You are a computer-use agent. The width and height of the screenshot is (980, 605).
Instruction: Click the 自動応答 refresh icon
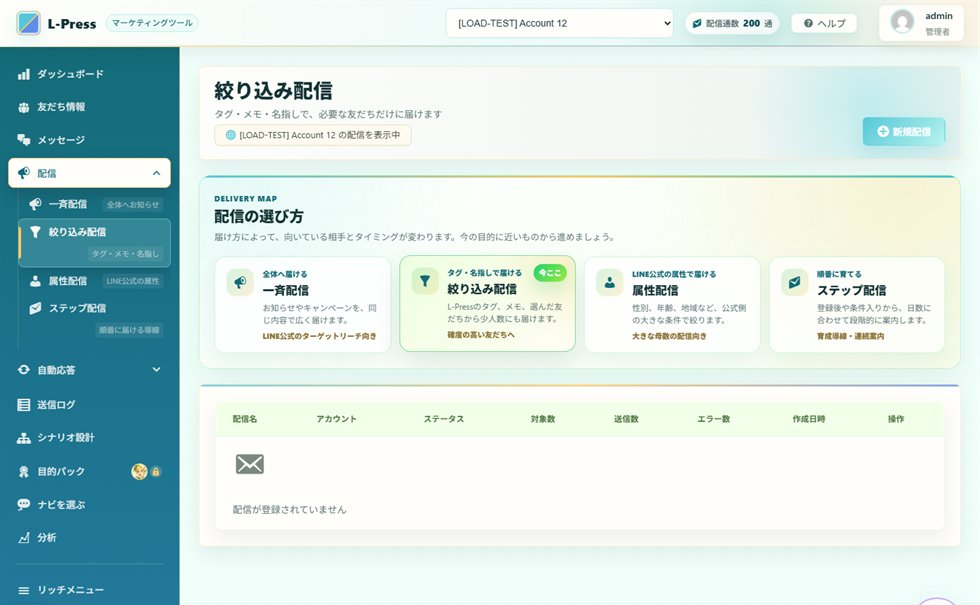24,370
